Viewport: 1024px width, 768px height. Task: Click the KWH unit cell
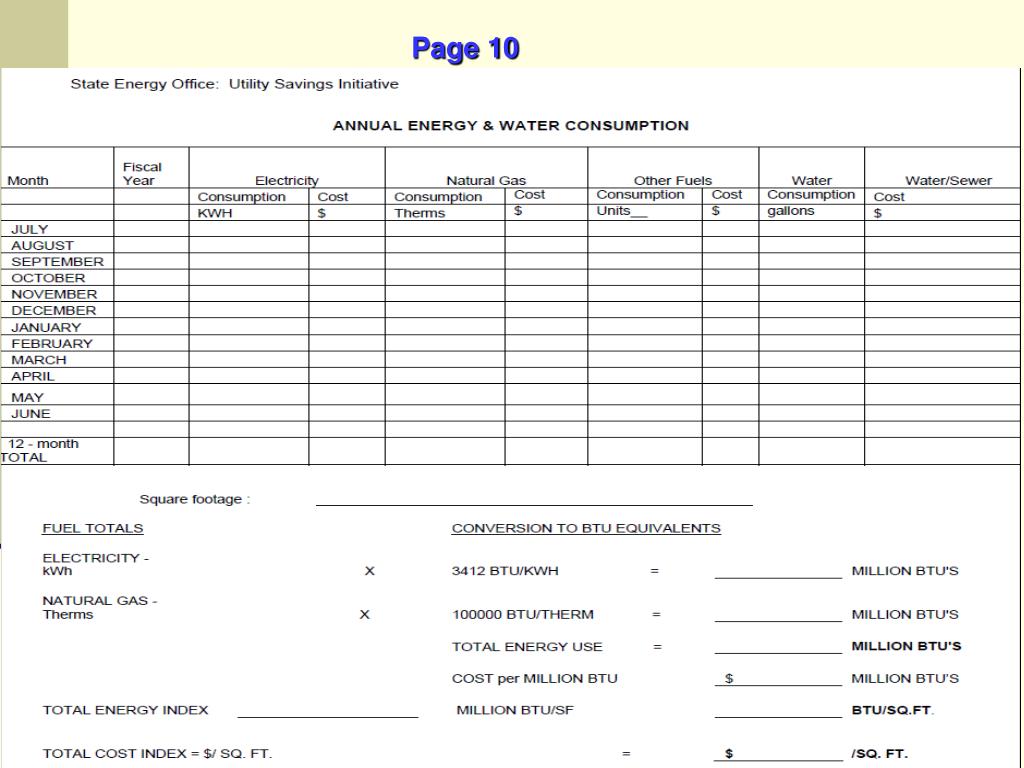pyautogui.click(x=215, y=213)
